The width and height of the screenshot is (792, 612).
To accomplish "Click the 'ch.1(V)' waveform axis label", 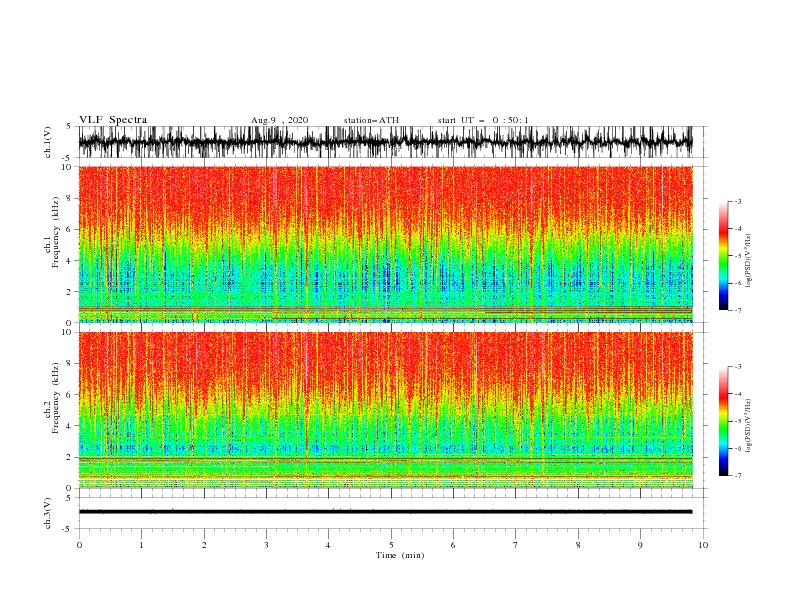I will (48, 142).
